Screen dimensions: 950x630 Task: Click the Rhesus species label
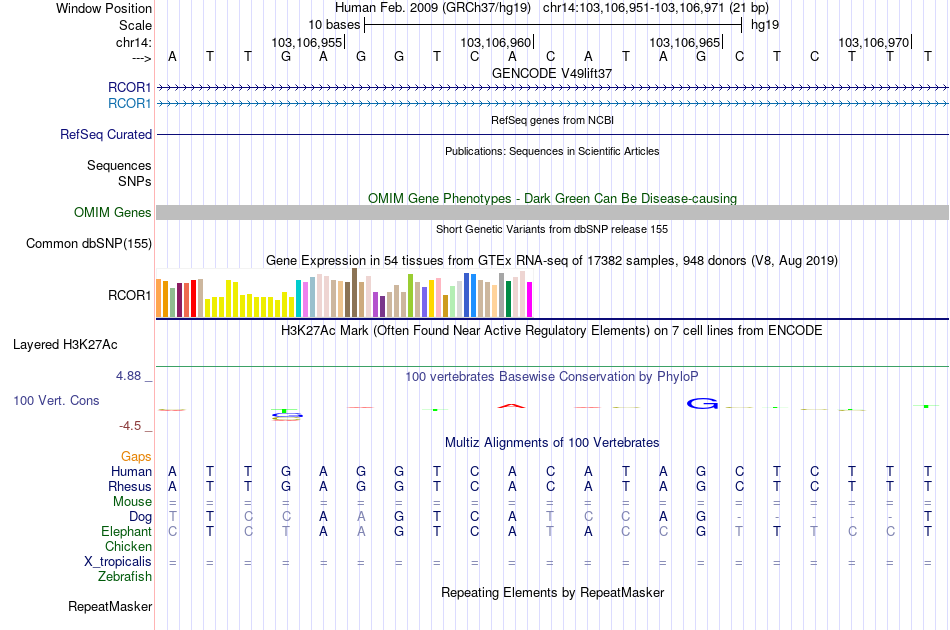(x=130, y=486)
